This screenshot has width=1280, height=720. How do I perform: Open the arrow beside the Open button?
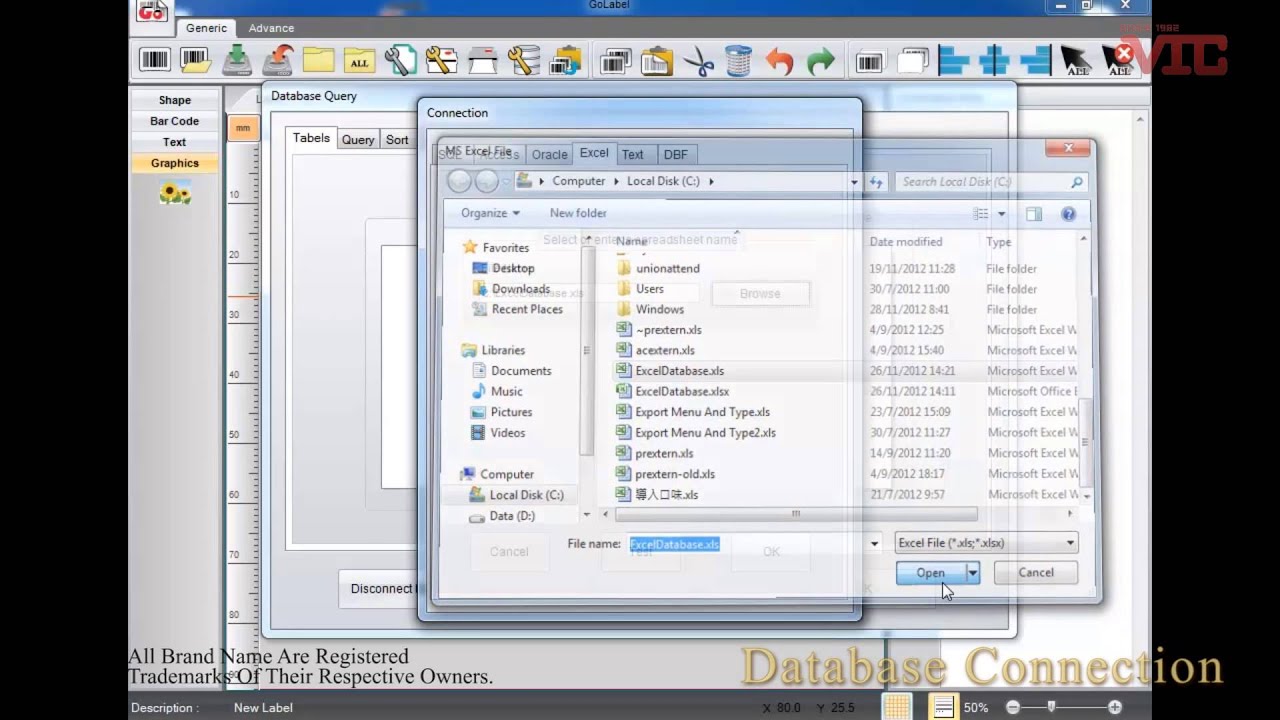(973, 573)
